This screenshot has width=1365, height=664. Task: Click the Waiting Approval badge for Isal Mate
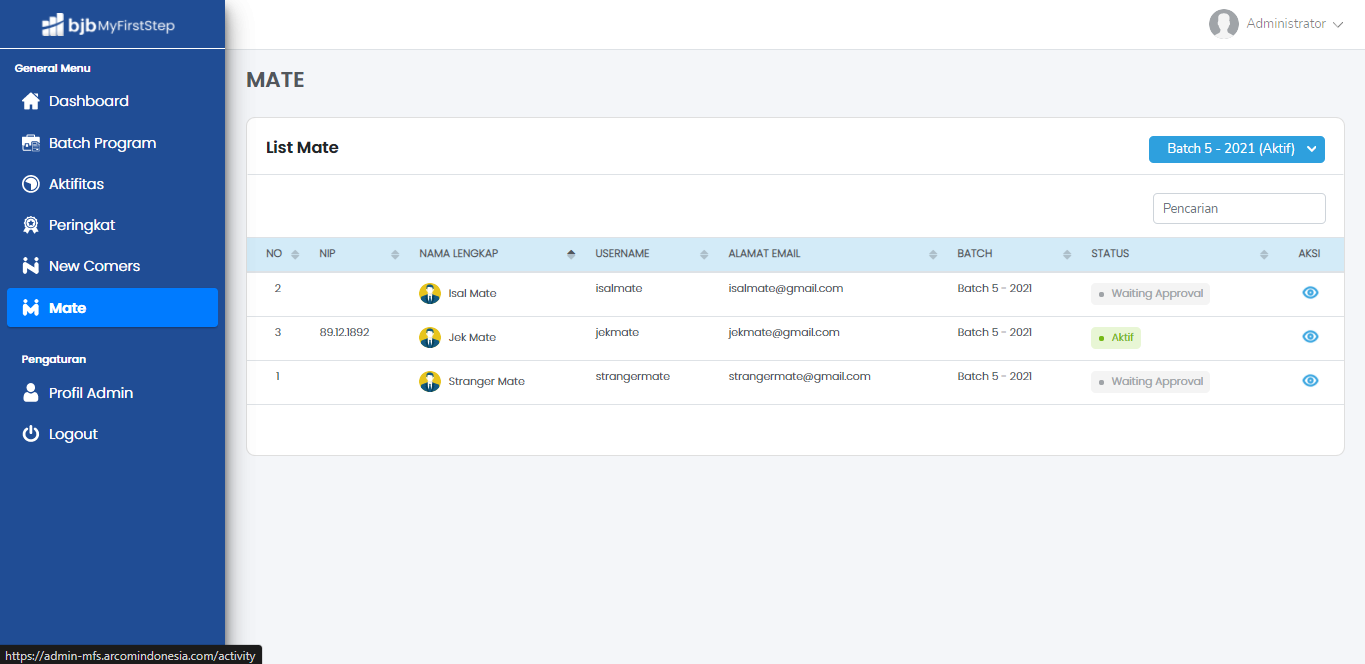pos(1150,294)
